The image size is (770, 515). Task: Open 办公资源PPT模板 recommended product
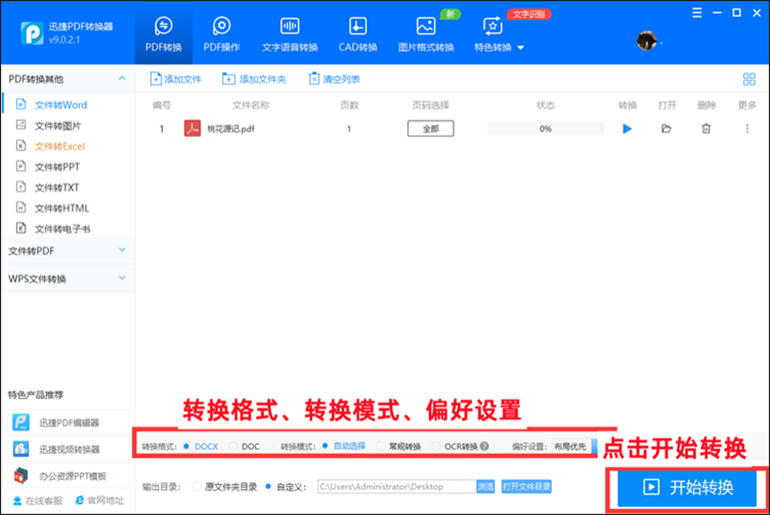(68, 476)
